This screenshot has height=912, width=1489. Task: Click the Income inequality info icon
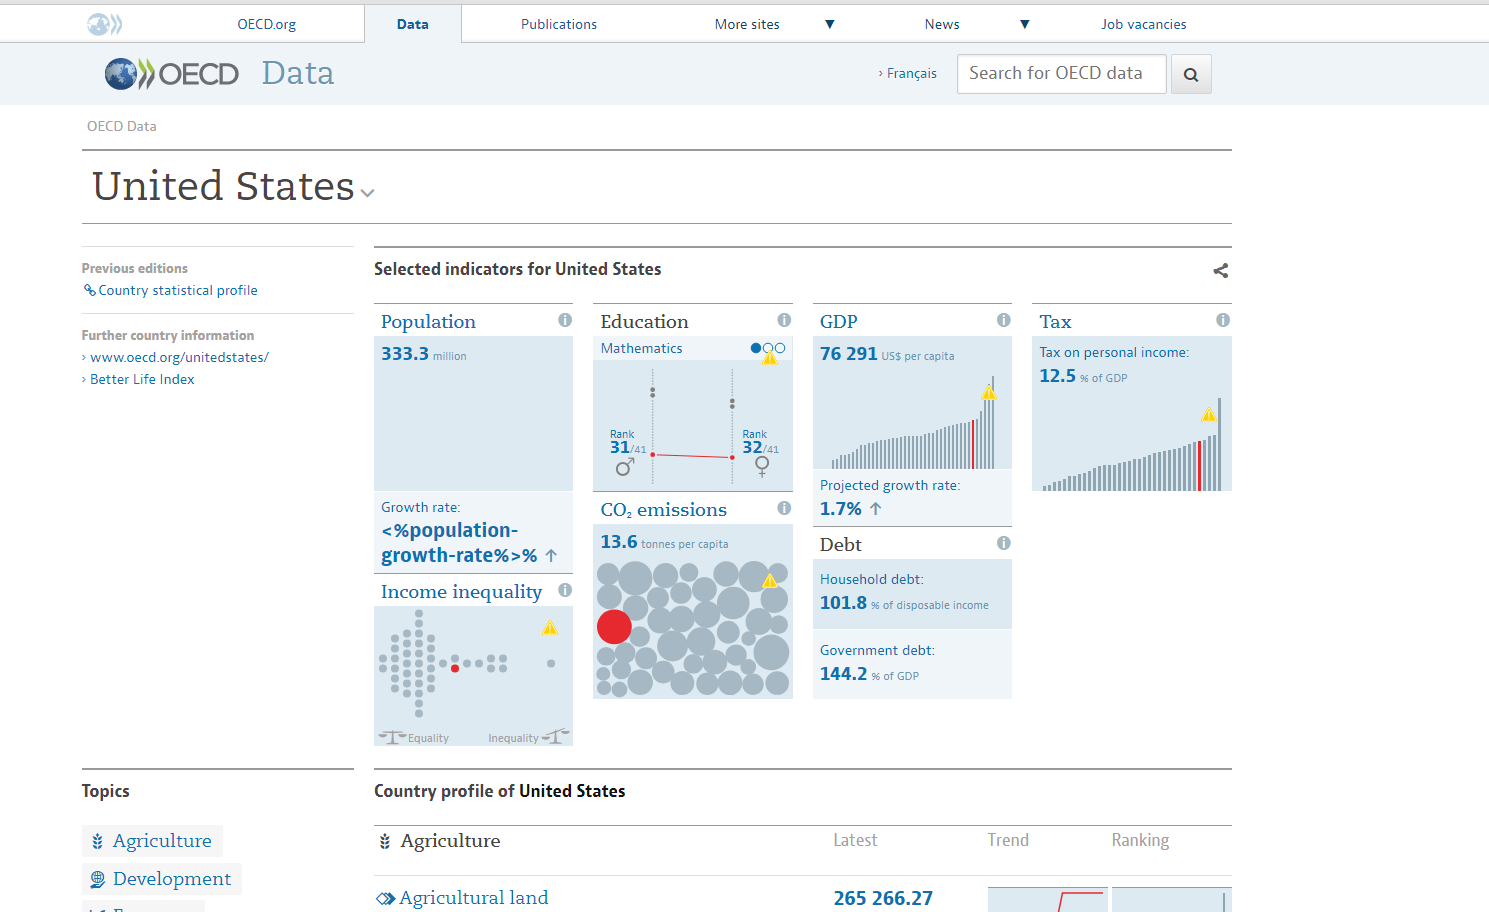point(565,590)
